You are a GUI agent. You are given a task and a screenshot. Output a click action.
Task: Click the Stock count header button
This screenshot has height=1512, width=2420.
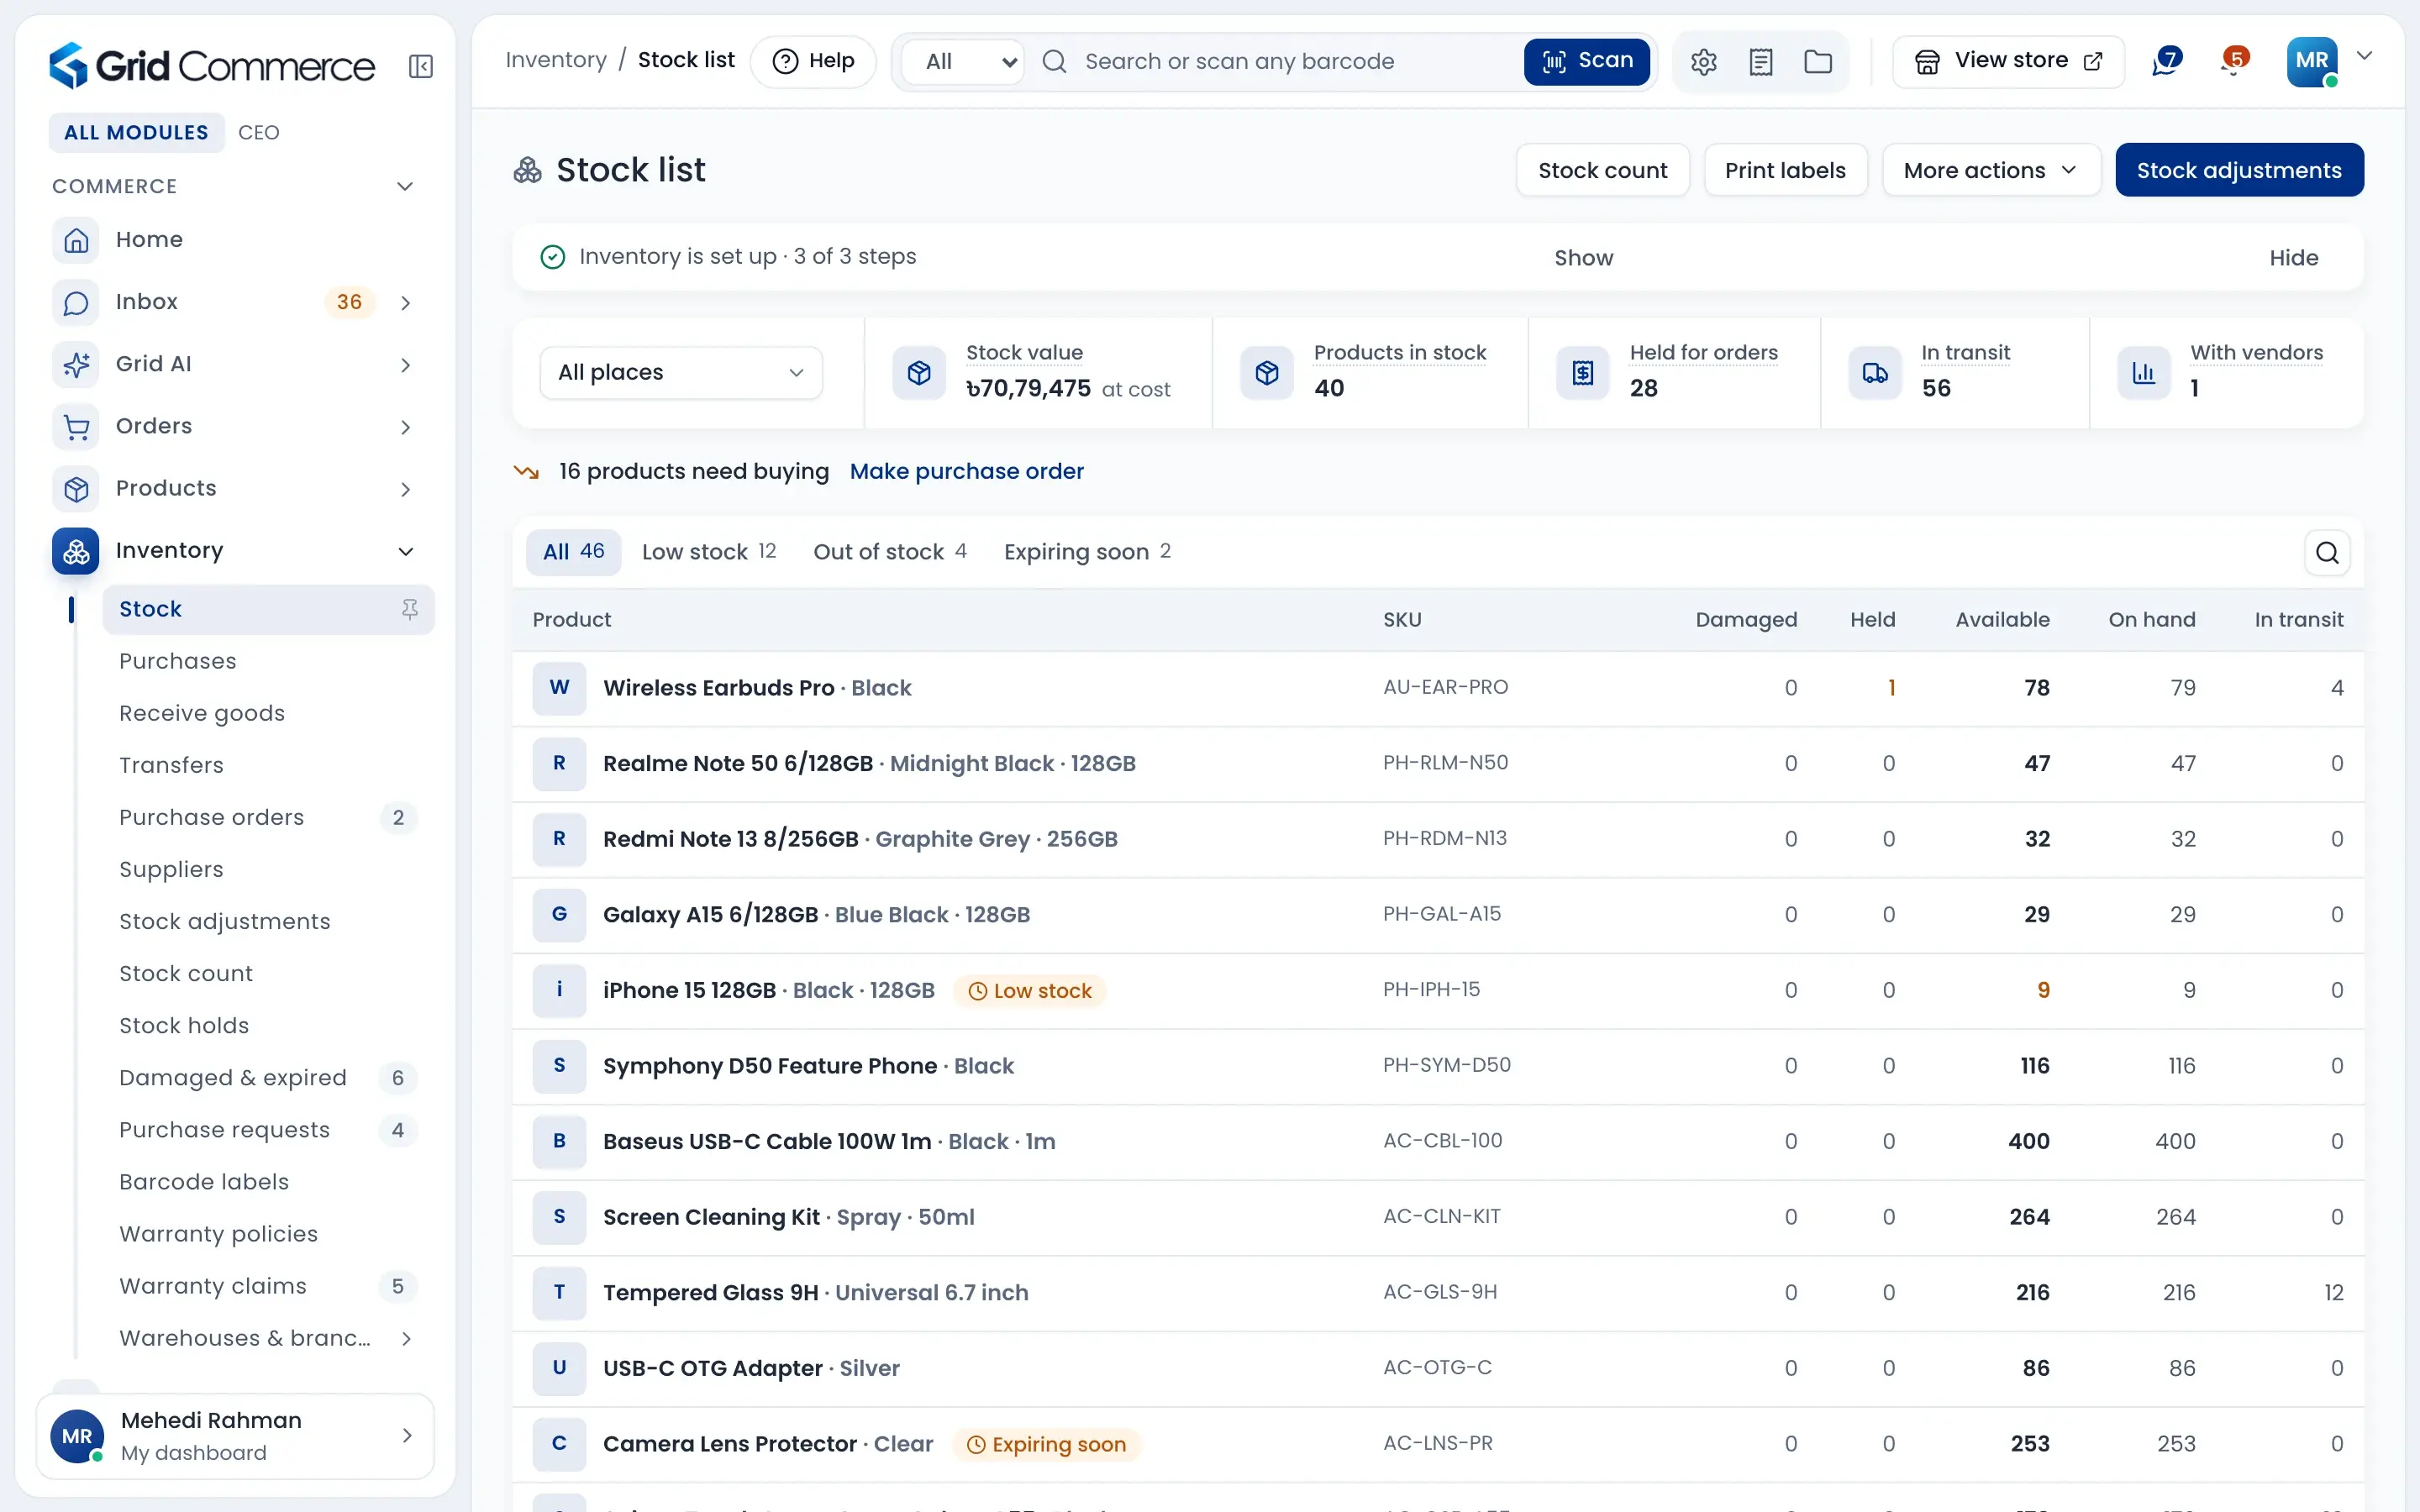tap(1602, 170)
